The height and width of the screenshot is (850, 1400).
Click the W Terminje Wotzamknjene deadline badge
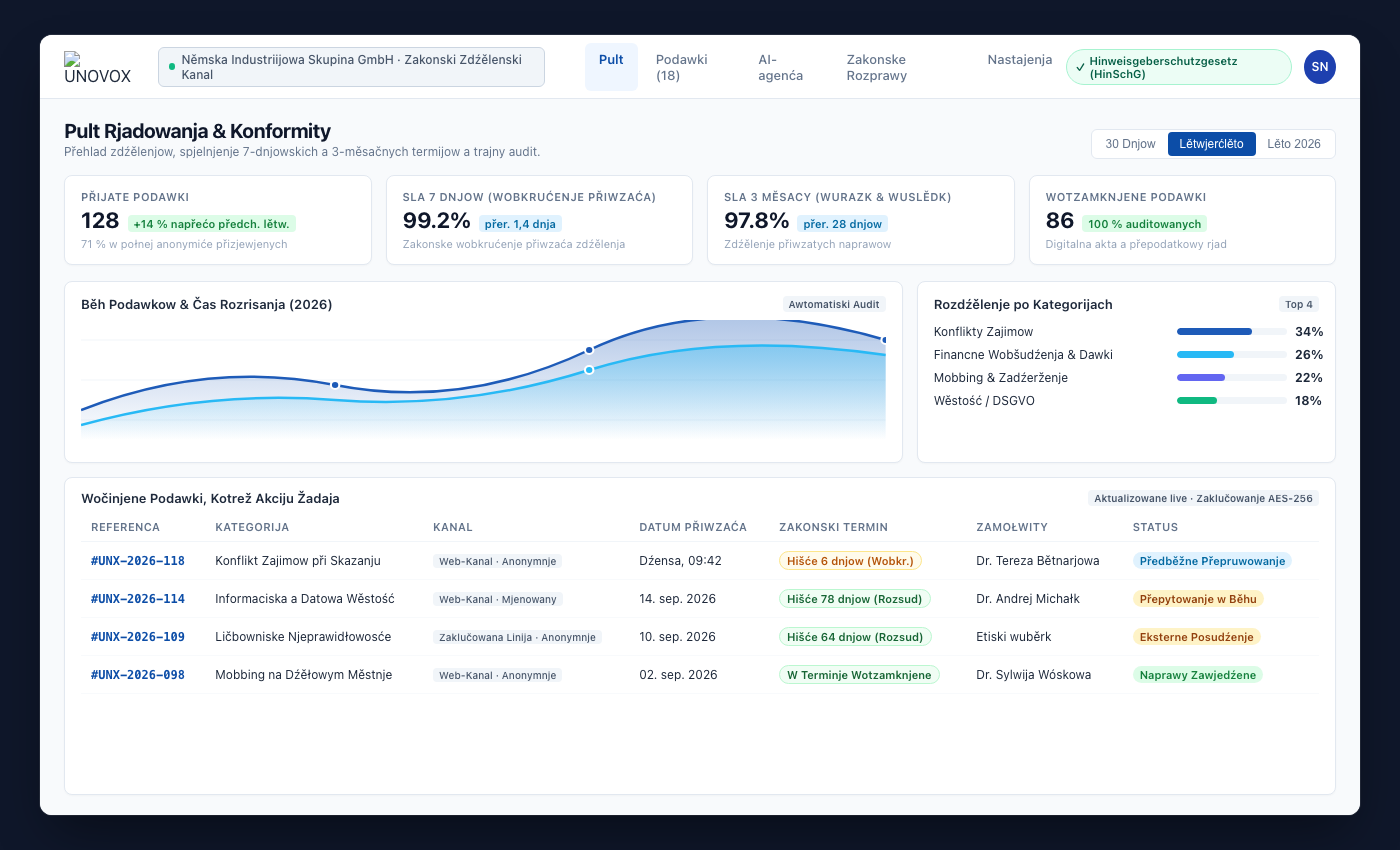tap(859, 675)
